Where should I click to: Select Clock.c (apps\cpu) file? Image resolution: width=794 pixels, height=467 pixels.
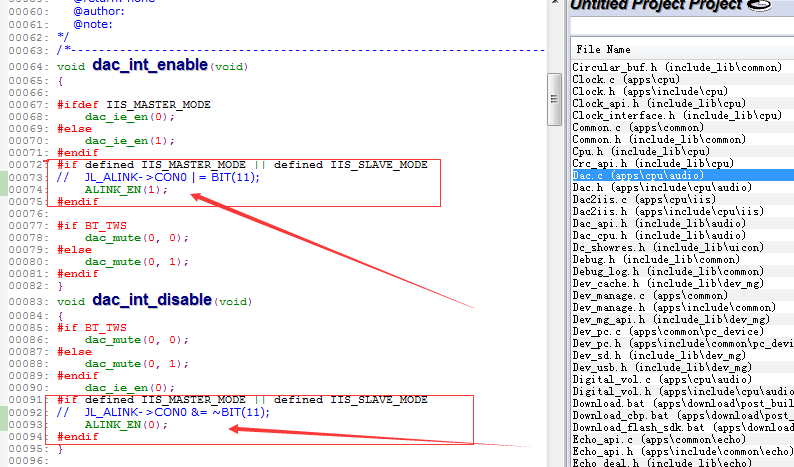pos(626,80)
